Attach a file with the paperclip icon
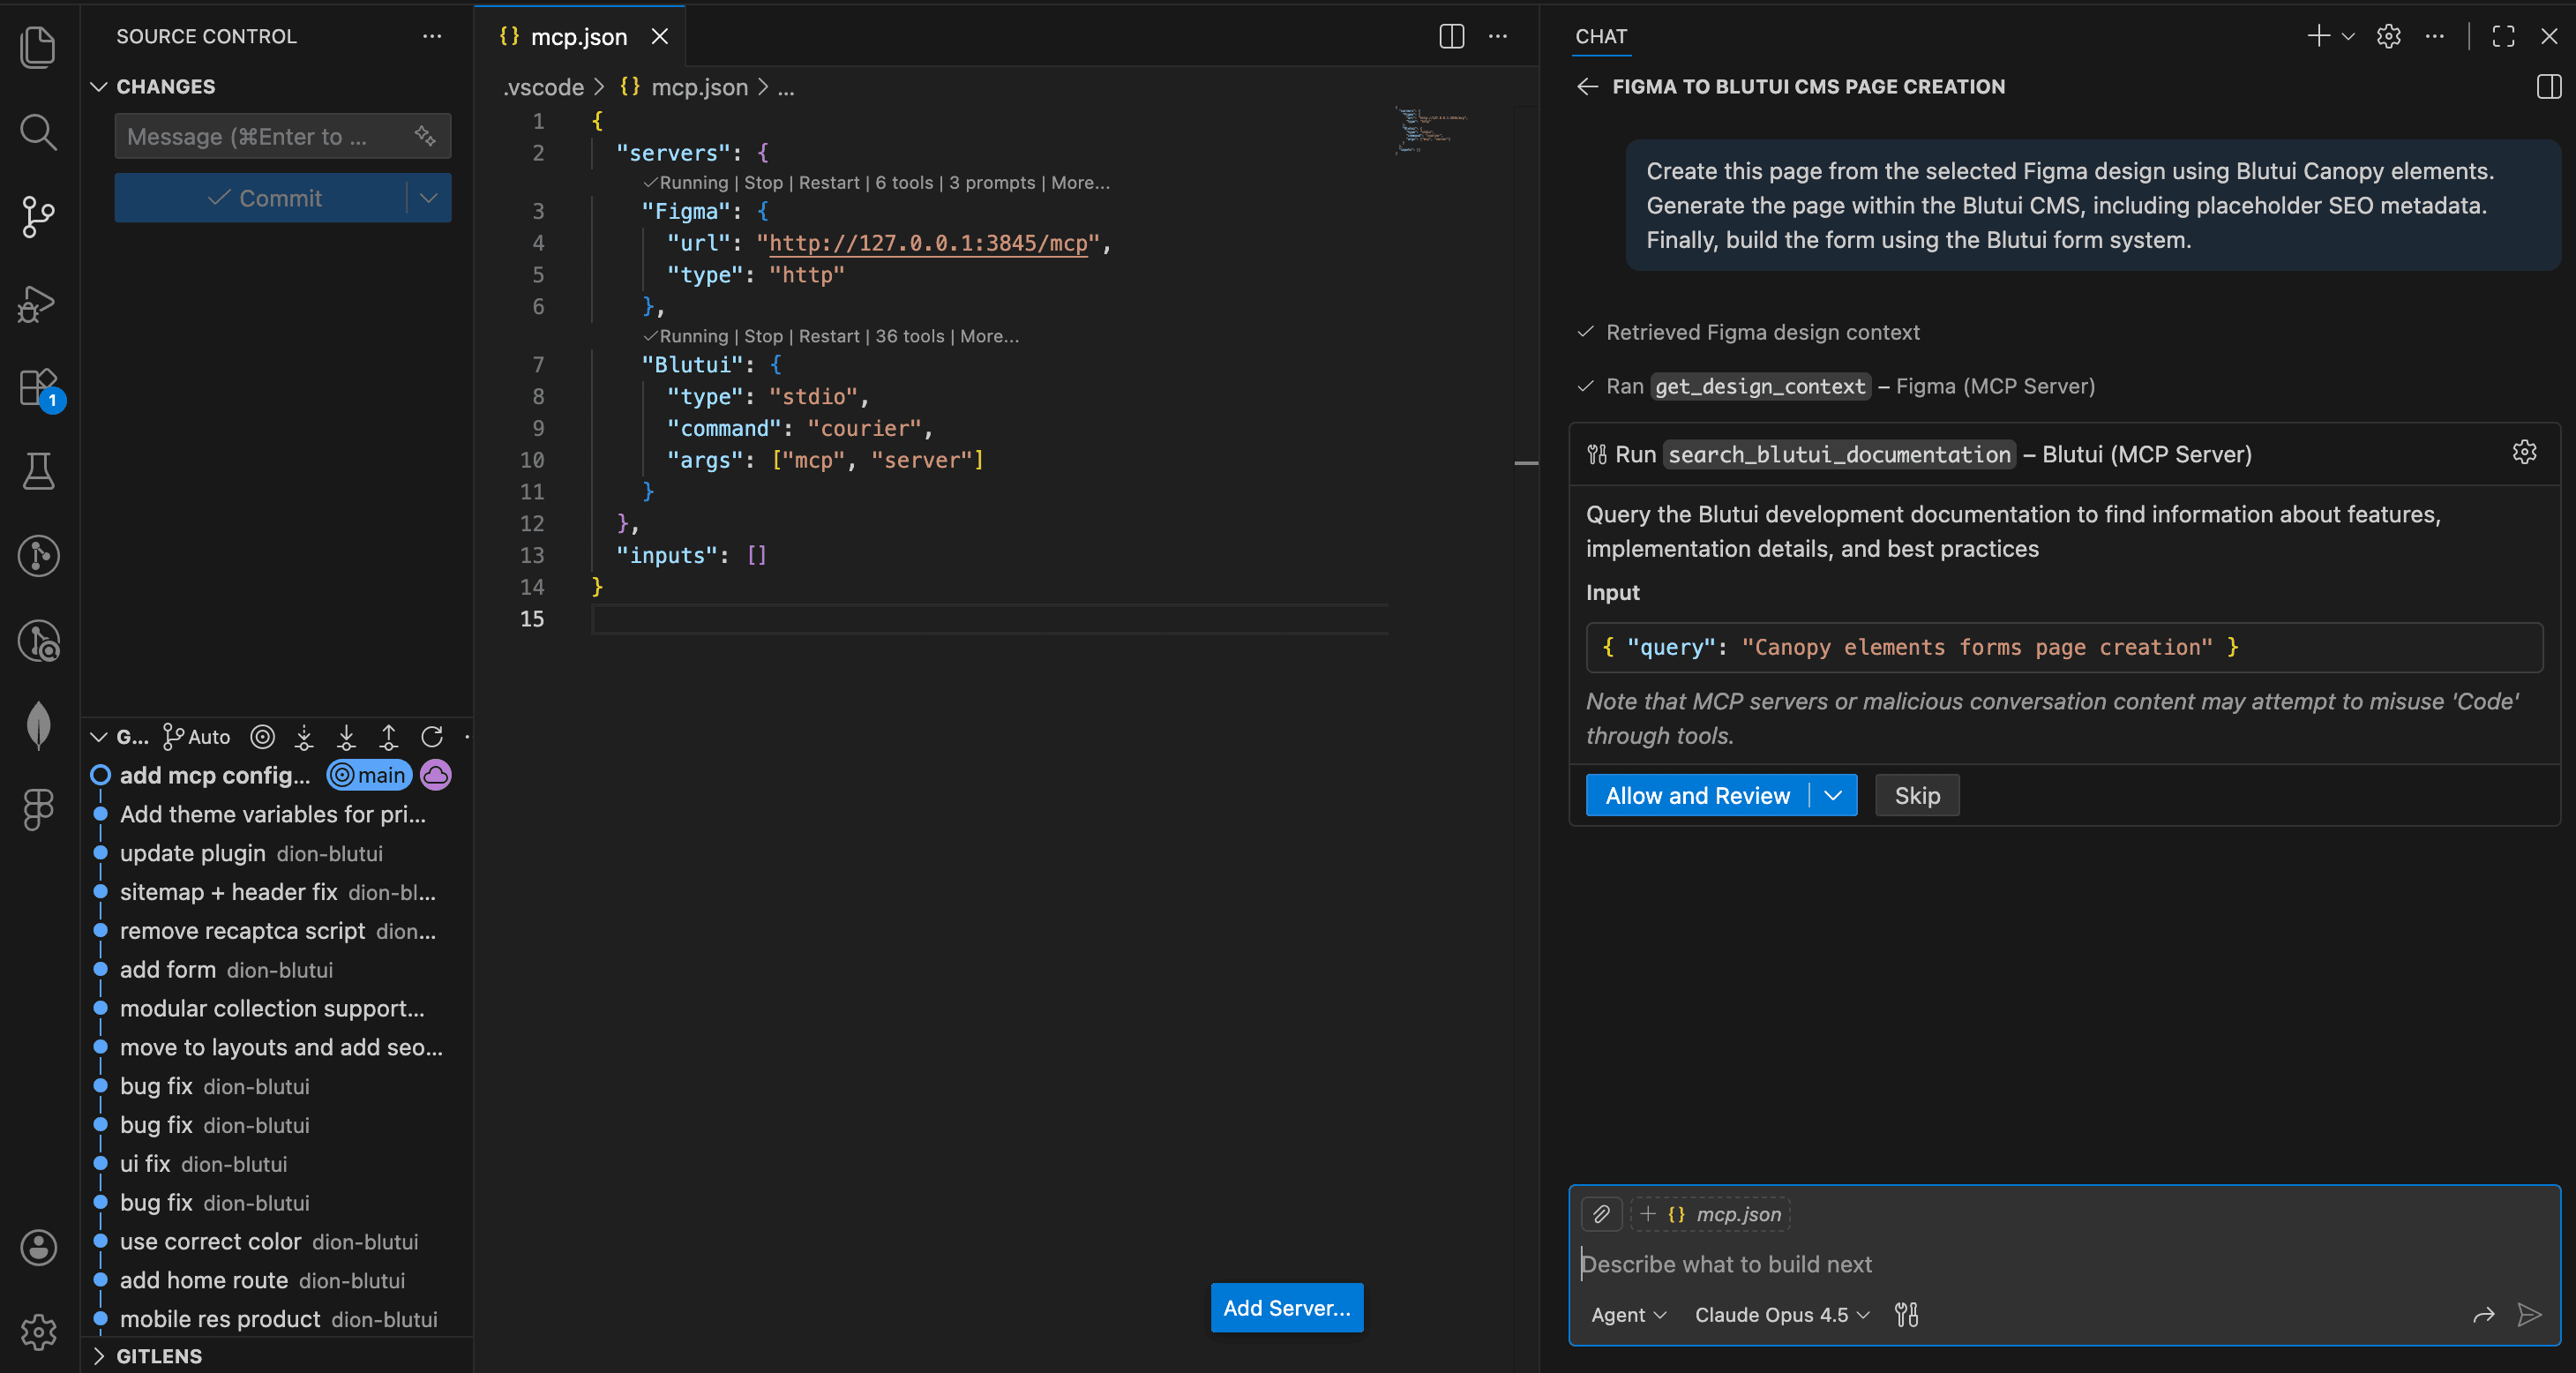2576x1373 pixels. click(x=1600, y=1214)
